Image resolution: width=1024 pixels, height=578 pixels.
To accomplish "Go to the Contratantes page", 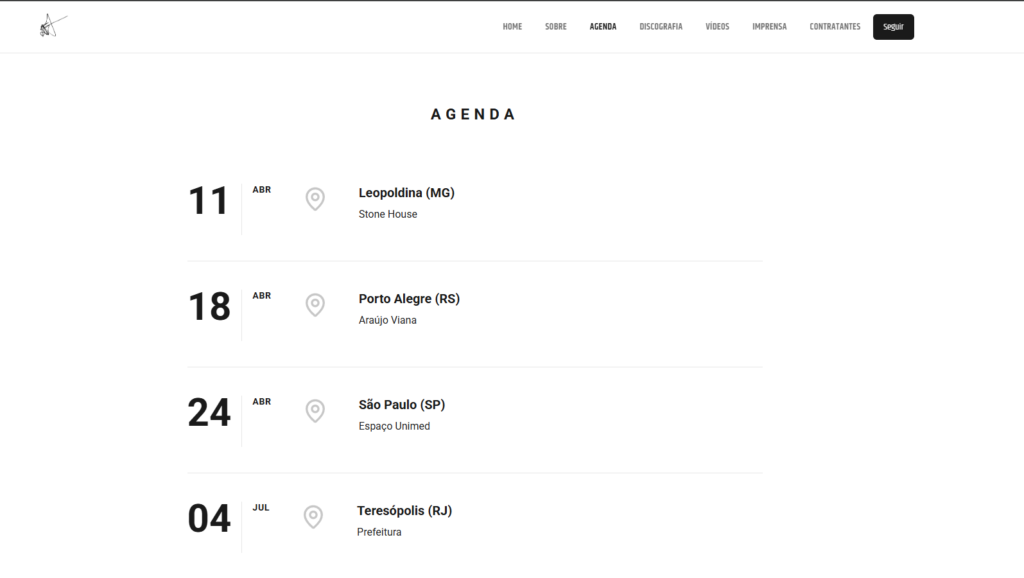I will tap(834, 27).
